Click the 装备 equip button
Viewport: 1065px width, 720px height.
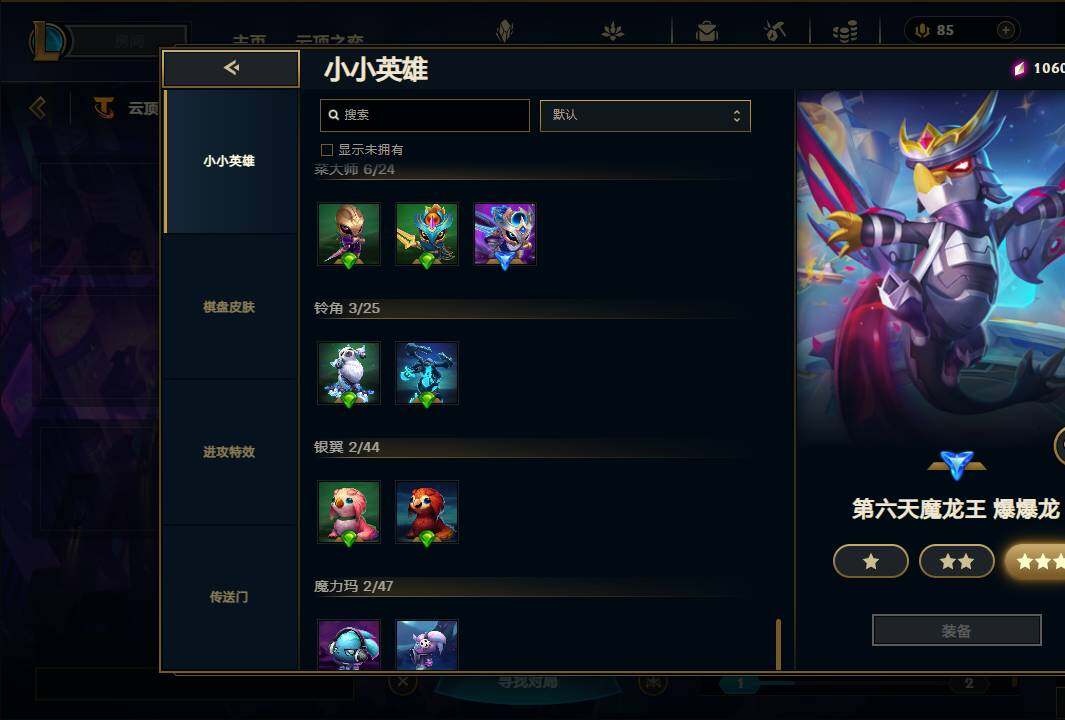(956, 631)
